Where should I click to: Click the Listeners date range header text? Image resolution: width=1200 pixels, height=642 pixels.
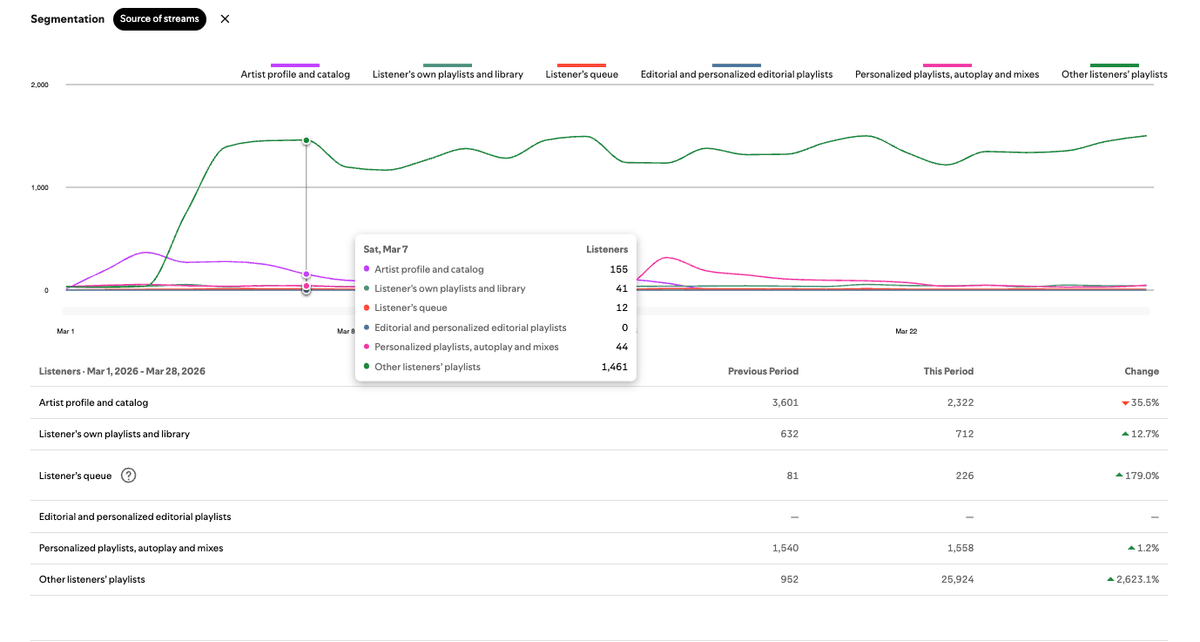[x=122, y=371]
